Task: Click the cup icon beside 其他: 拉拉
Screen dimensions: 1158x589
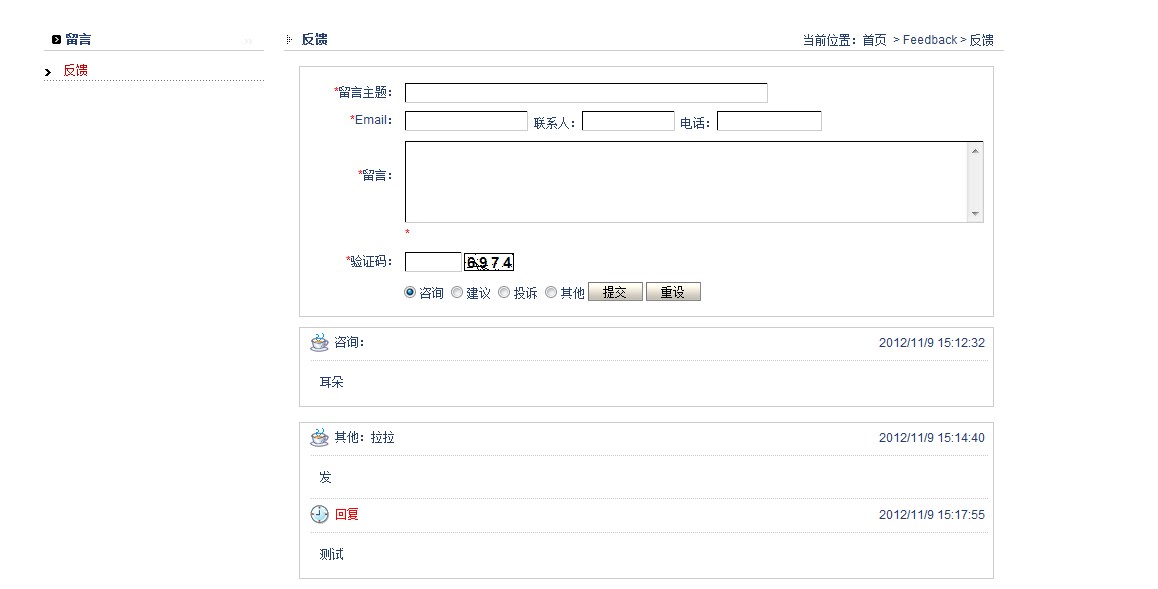Action: [319, 438]
